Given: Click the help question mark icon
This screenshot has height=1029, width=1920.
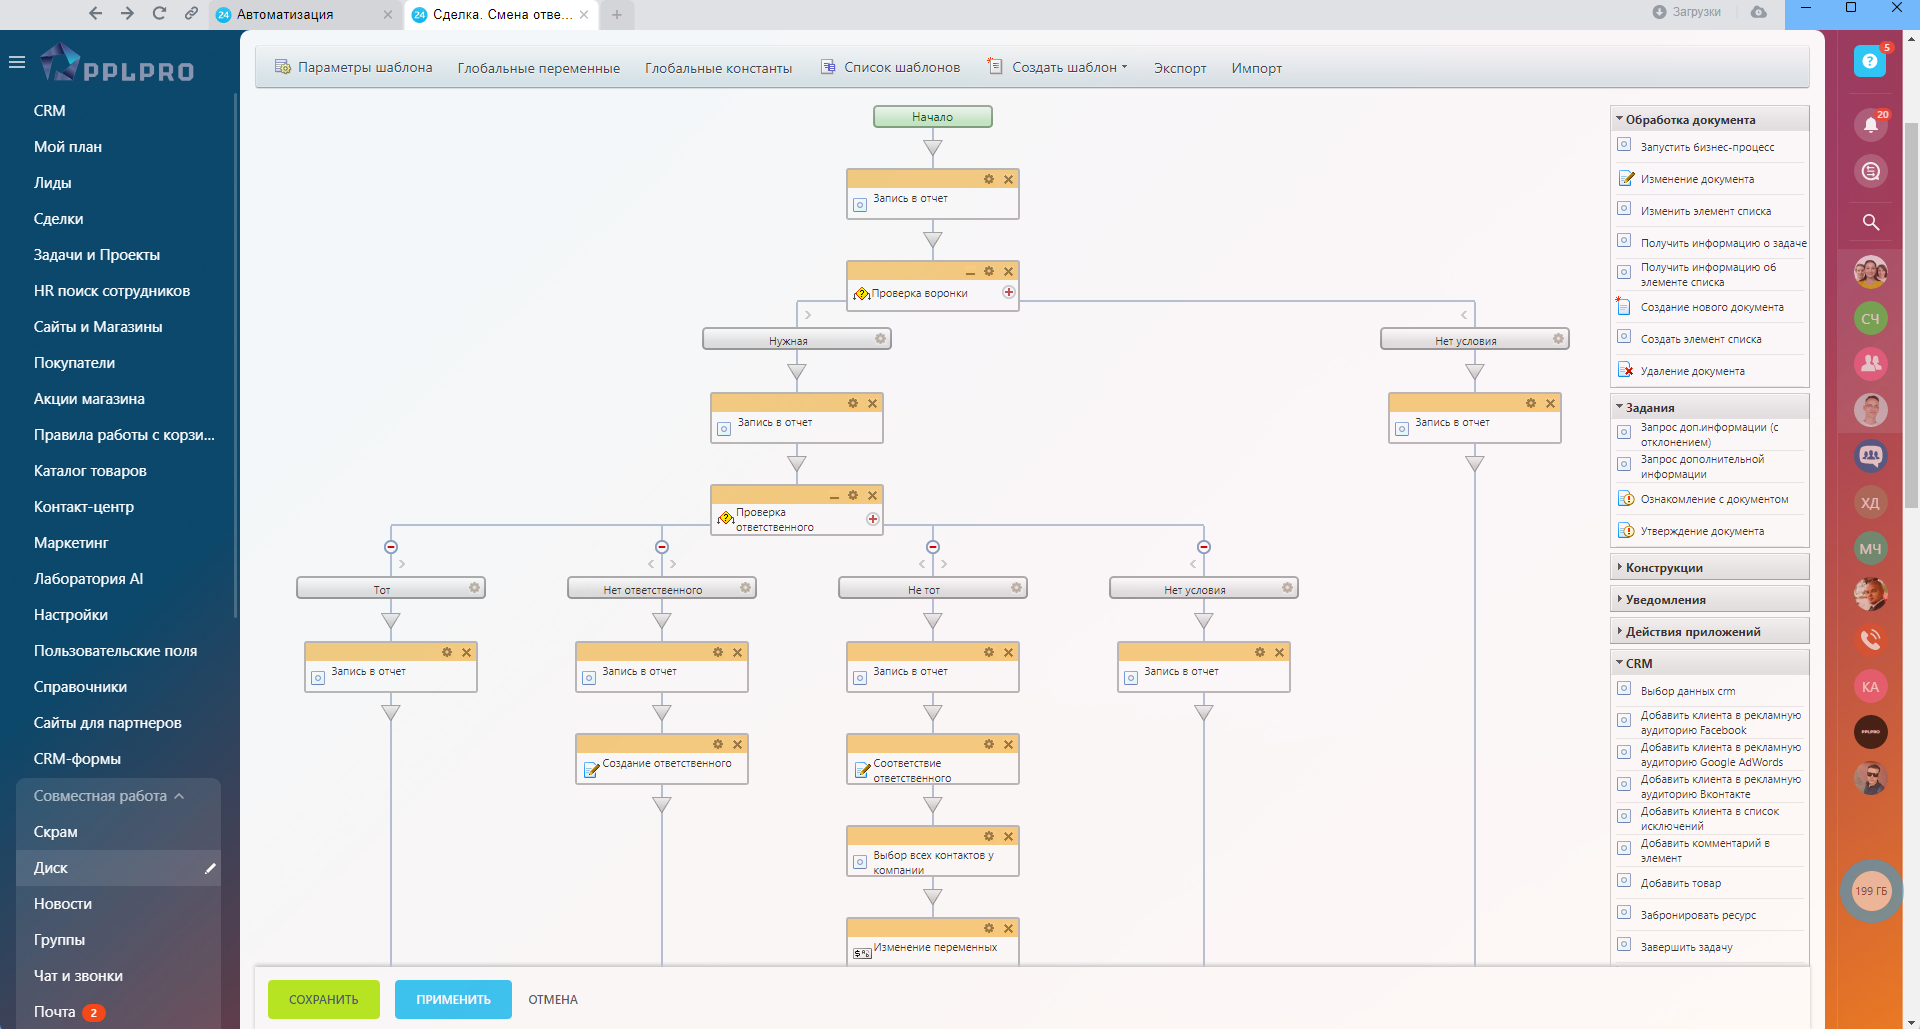Looking at the screenshot, I should pyautogui.click(x=1869, y=61).
